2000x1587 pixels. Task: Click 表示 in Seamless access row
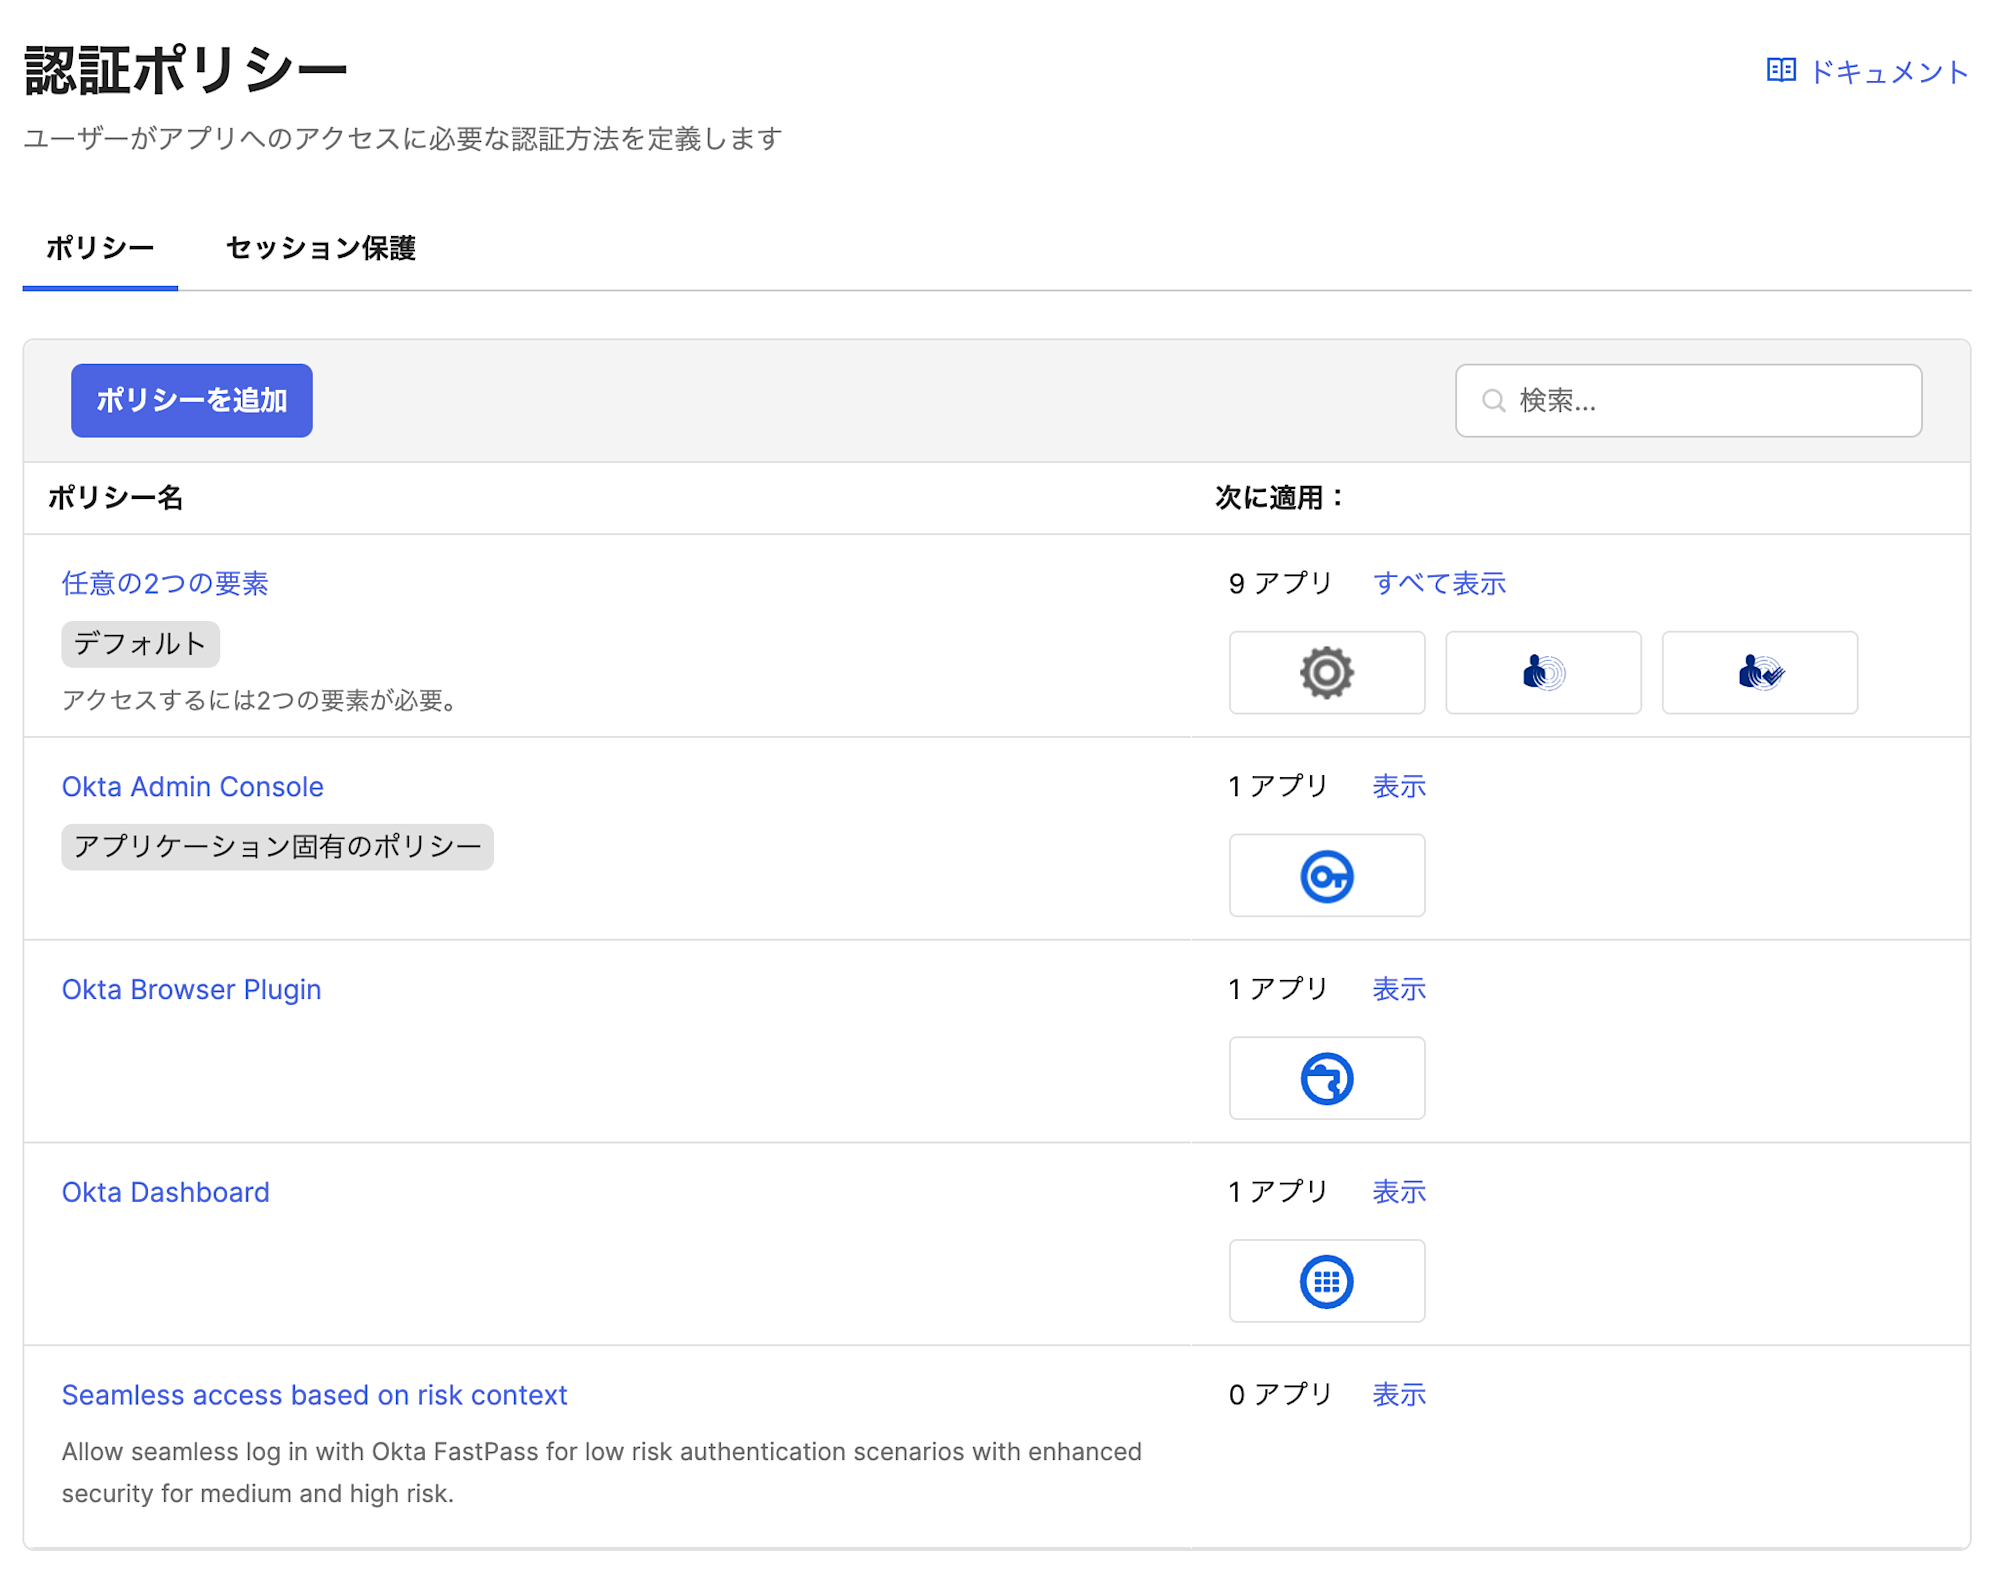click(1398, 1395)
